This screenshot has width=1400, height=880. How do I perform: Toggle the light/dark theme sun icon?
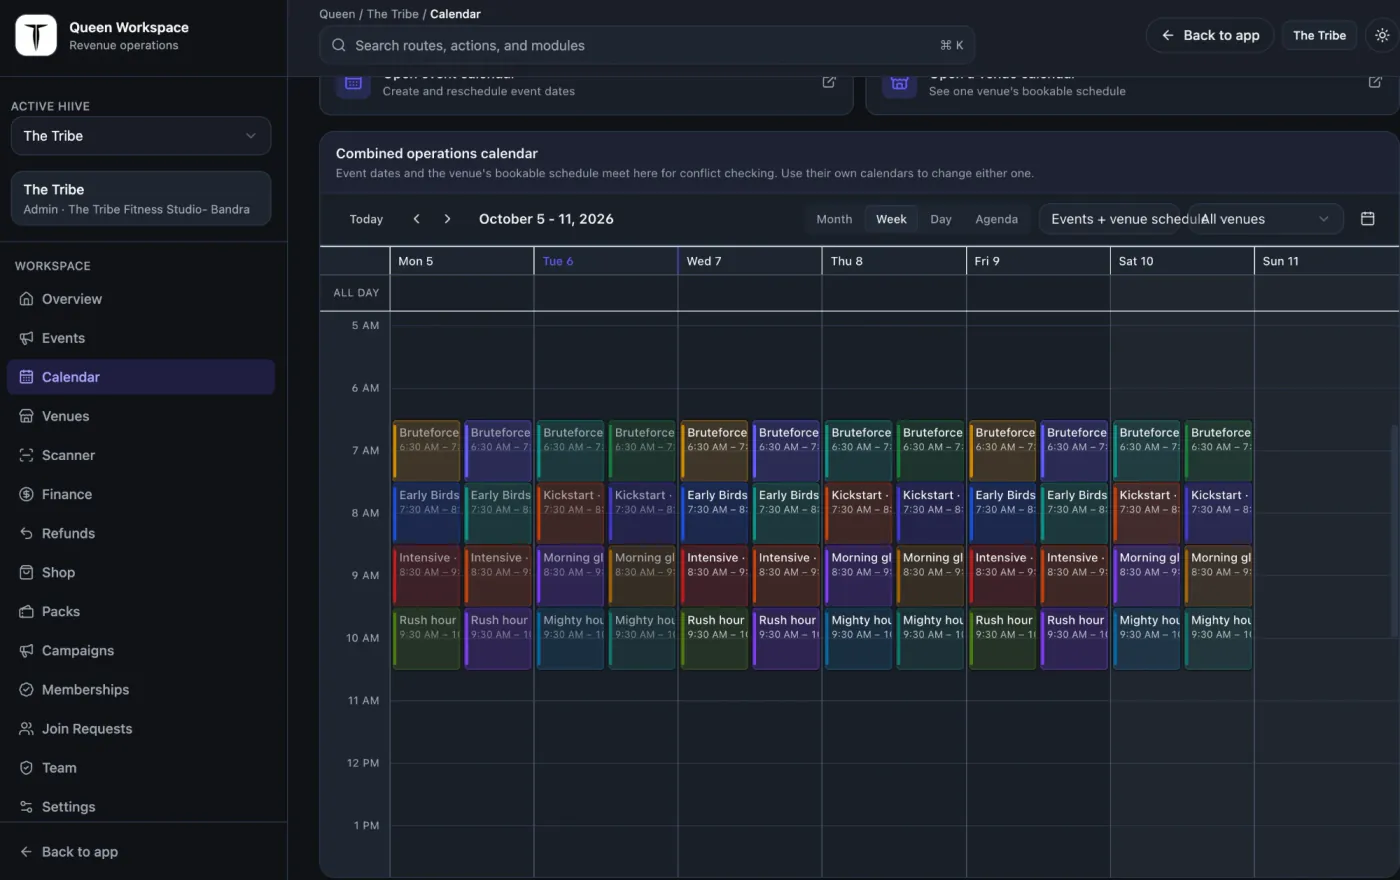coord(1382,35)
